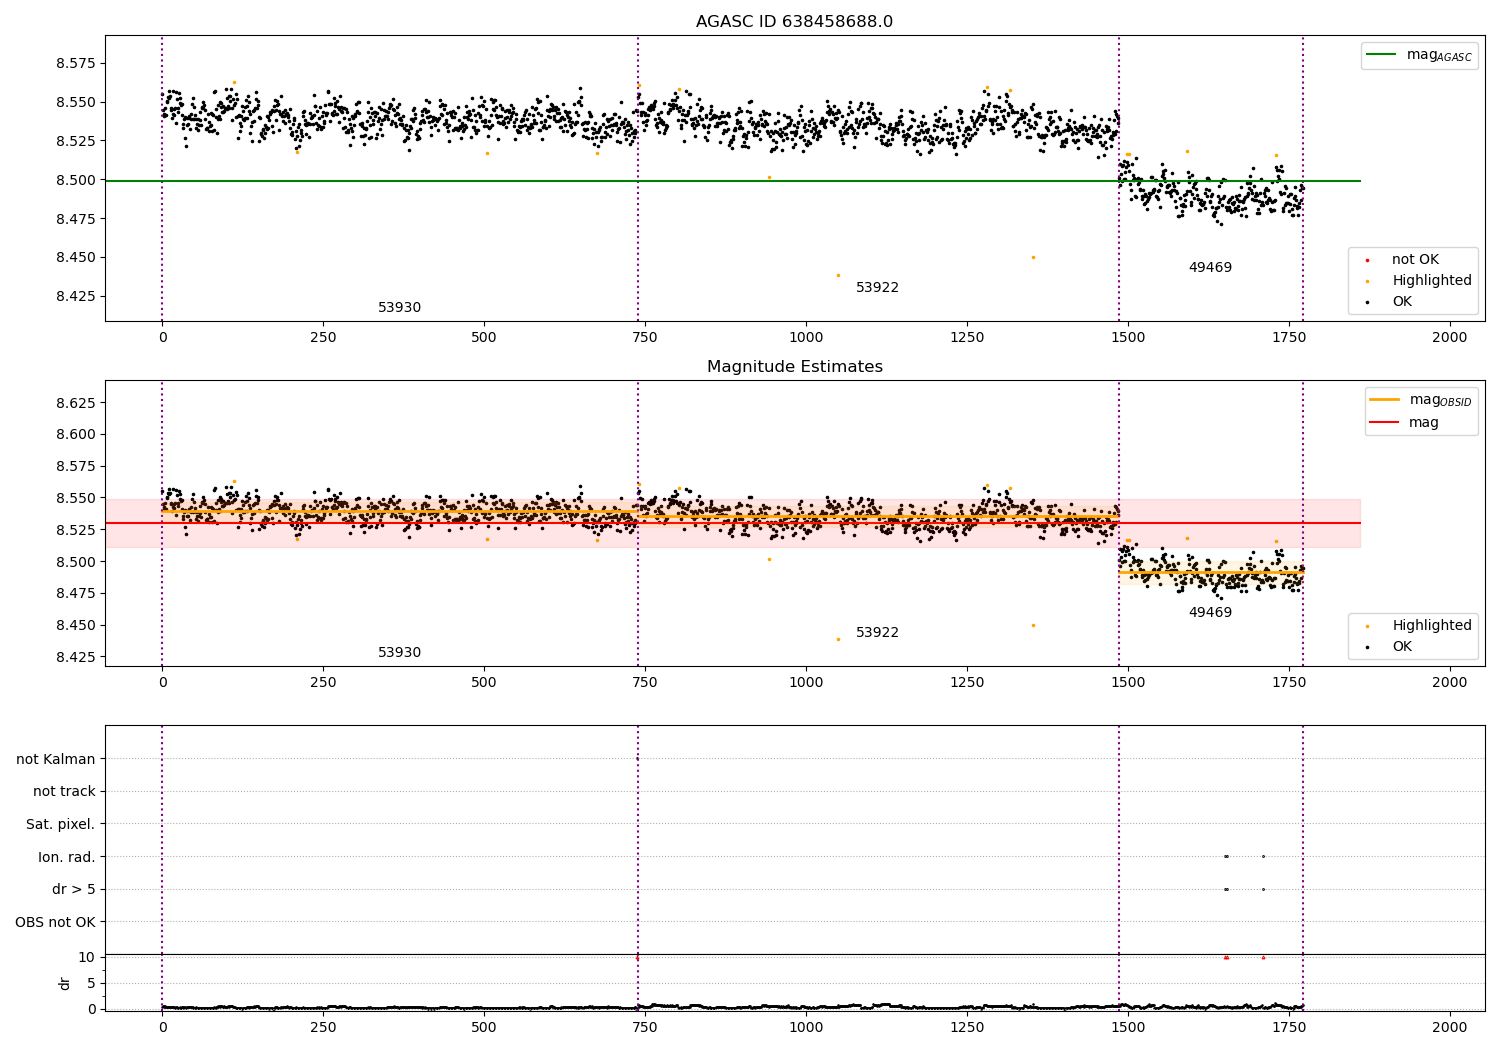Image resolution: width=1500 pixels, height=1050 pixels.
Task: Click the 500 x-tick under bottom plot
Action: click(484, 1027)
